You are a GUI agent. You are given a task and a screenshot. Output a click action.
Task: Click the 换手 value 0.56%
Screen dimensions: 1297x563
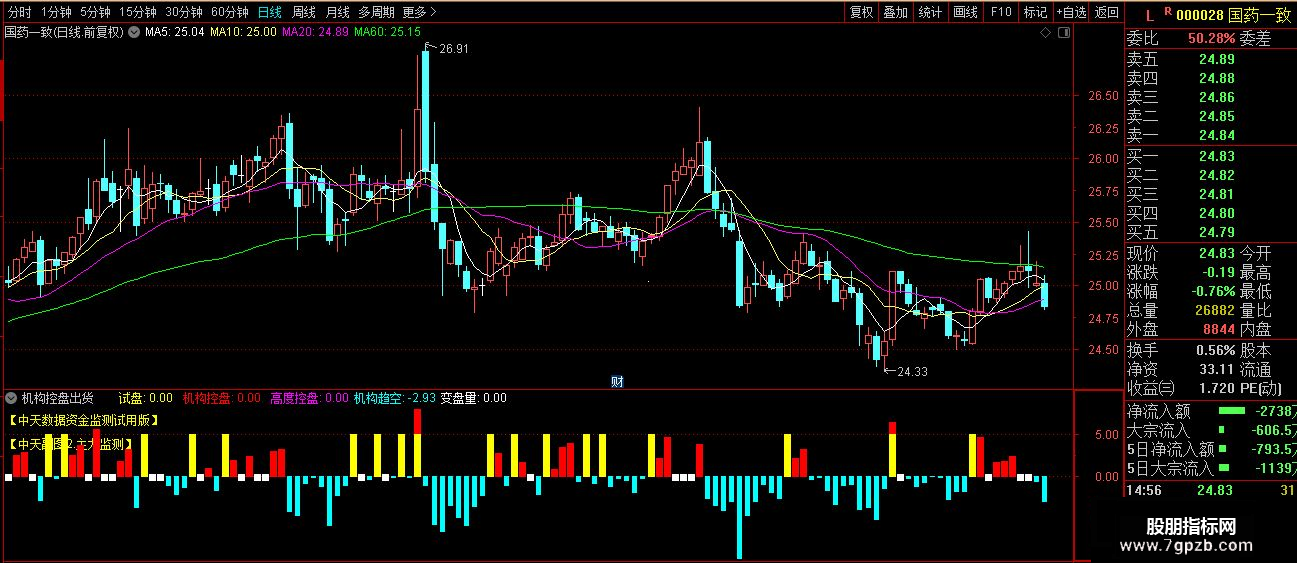tap(1214, 351)
